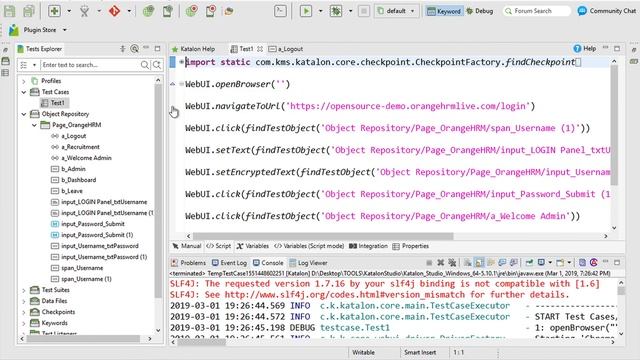Image resolution: width=640 pixels, height=360 pixels.
Task: Click the Tests Explorer search magnifier icon
Action: [x=144, y=65]
